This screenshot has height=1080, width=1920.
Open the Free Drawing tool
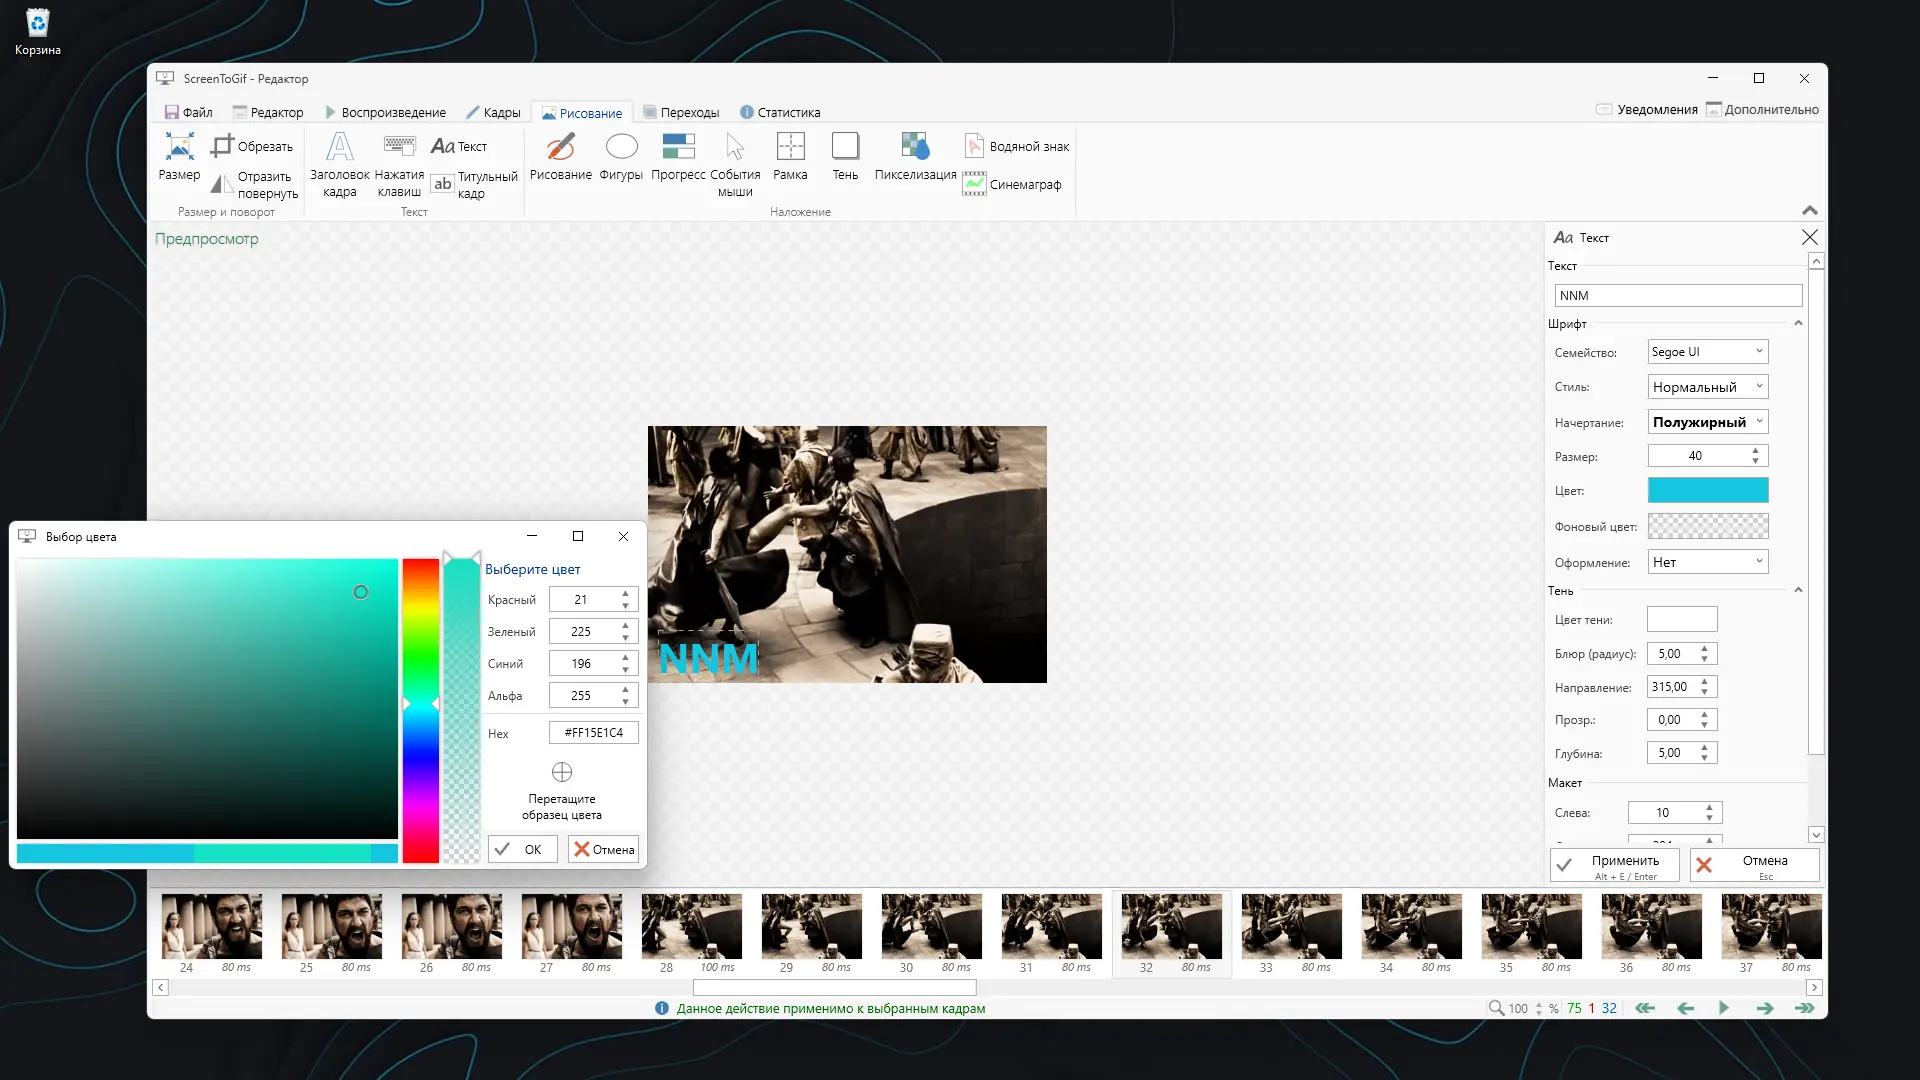tap(560, 148)
